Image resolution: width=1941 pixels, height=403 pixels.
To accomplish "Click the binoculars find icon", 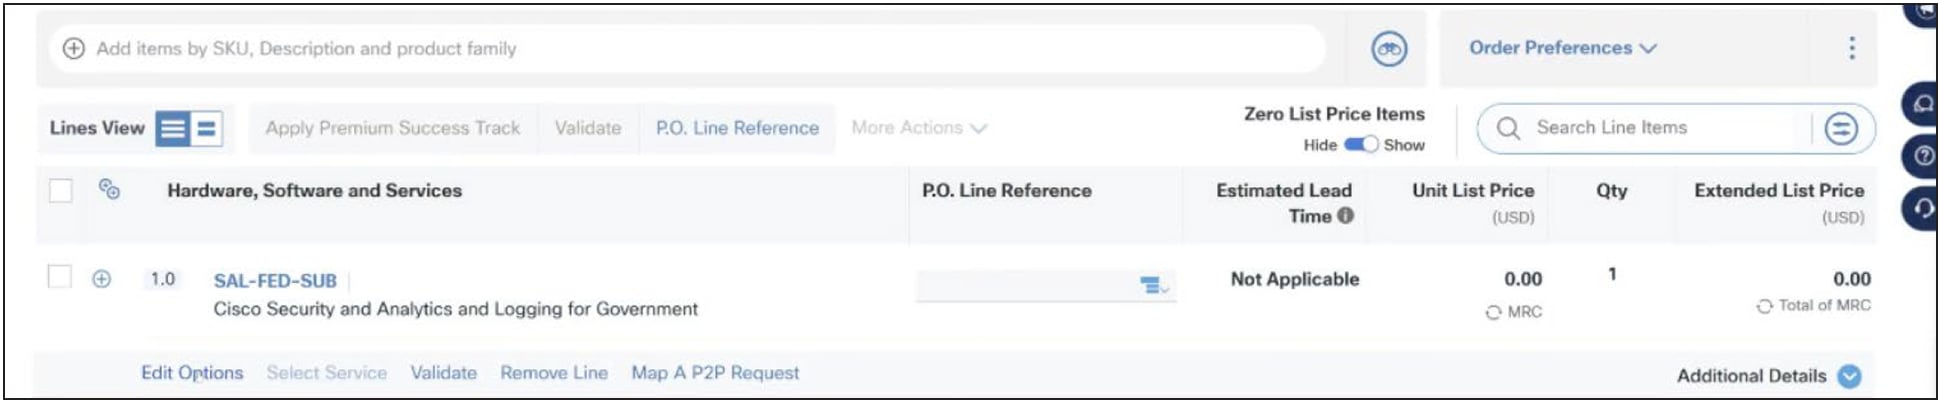I will (x=1388, y=49).
